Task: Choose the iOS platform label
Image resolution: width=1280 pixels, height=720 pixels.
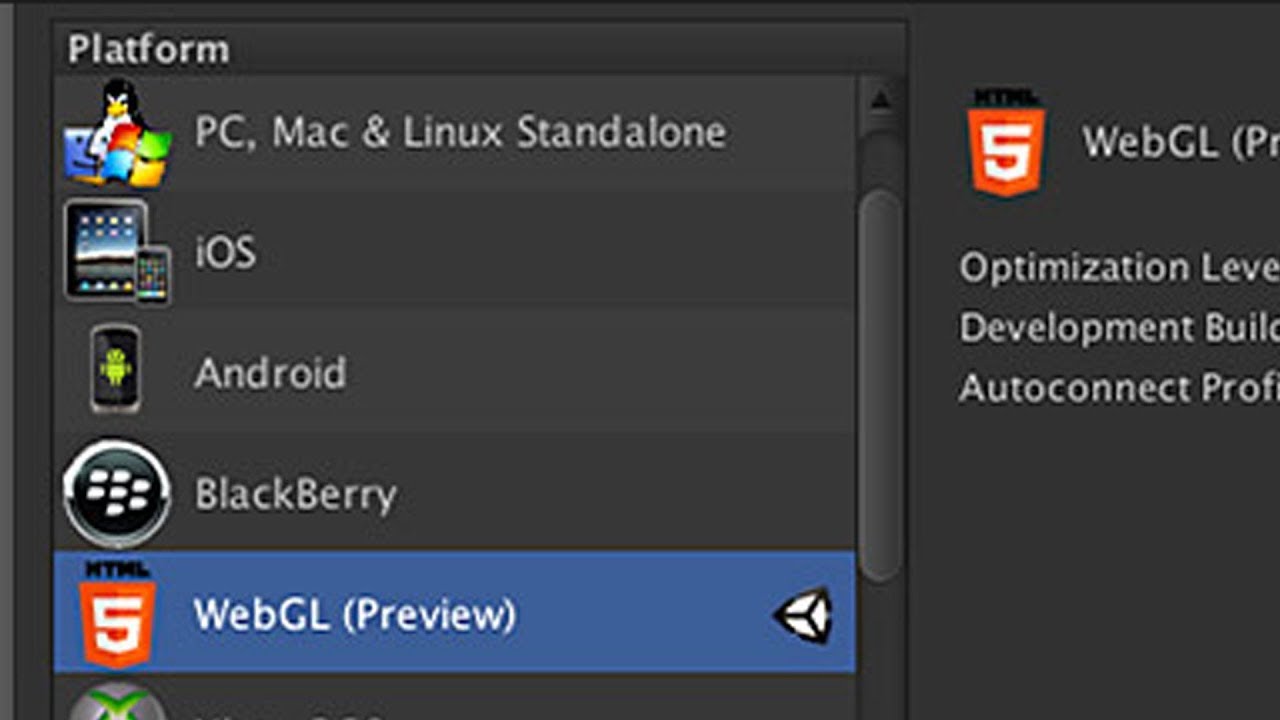Action: [x=225, y=253]
